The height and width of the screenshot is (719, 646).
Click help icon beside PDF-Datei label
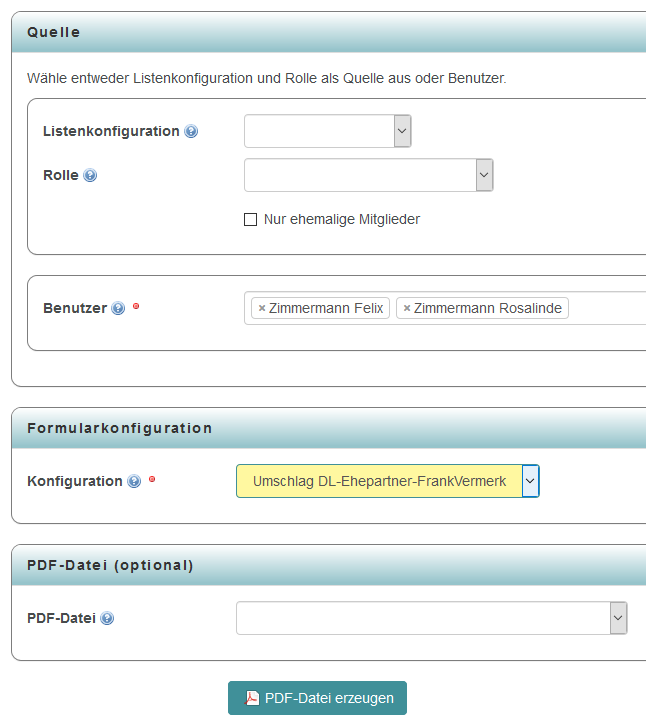pos(107,619)
